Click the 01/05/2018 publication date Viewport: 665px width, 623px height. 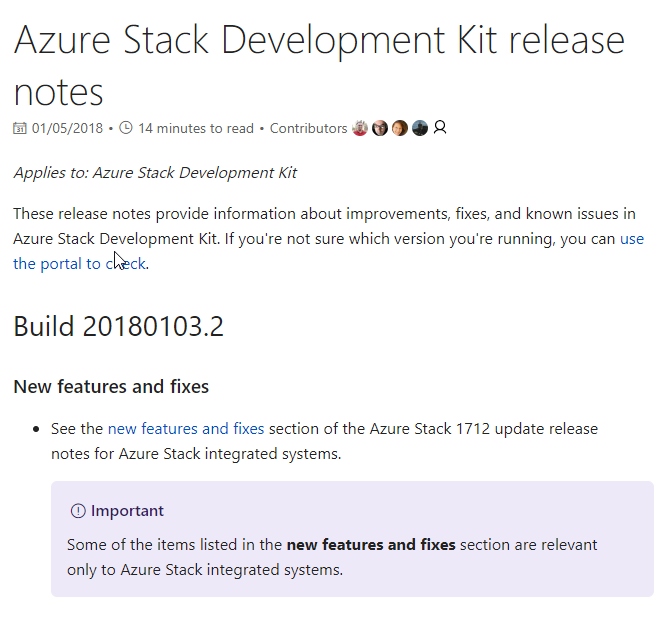[x=67, y=128]
